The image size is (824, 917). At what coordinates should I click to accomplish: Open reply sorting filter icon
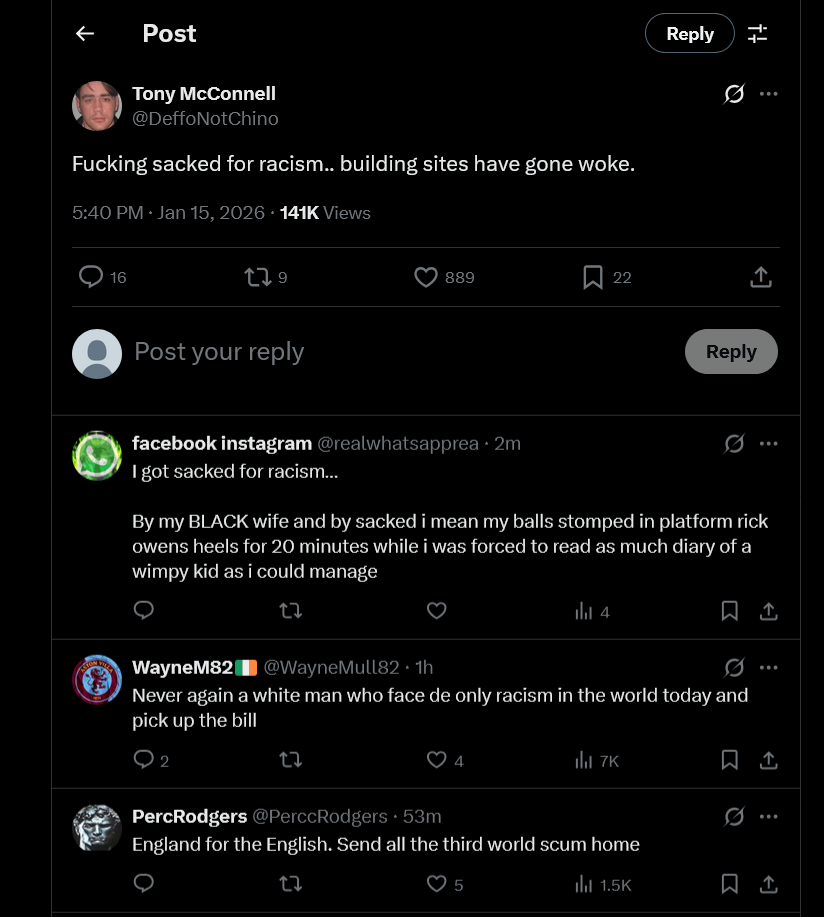[x=758, y=34]
